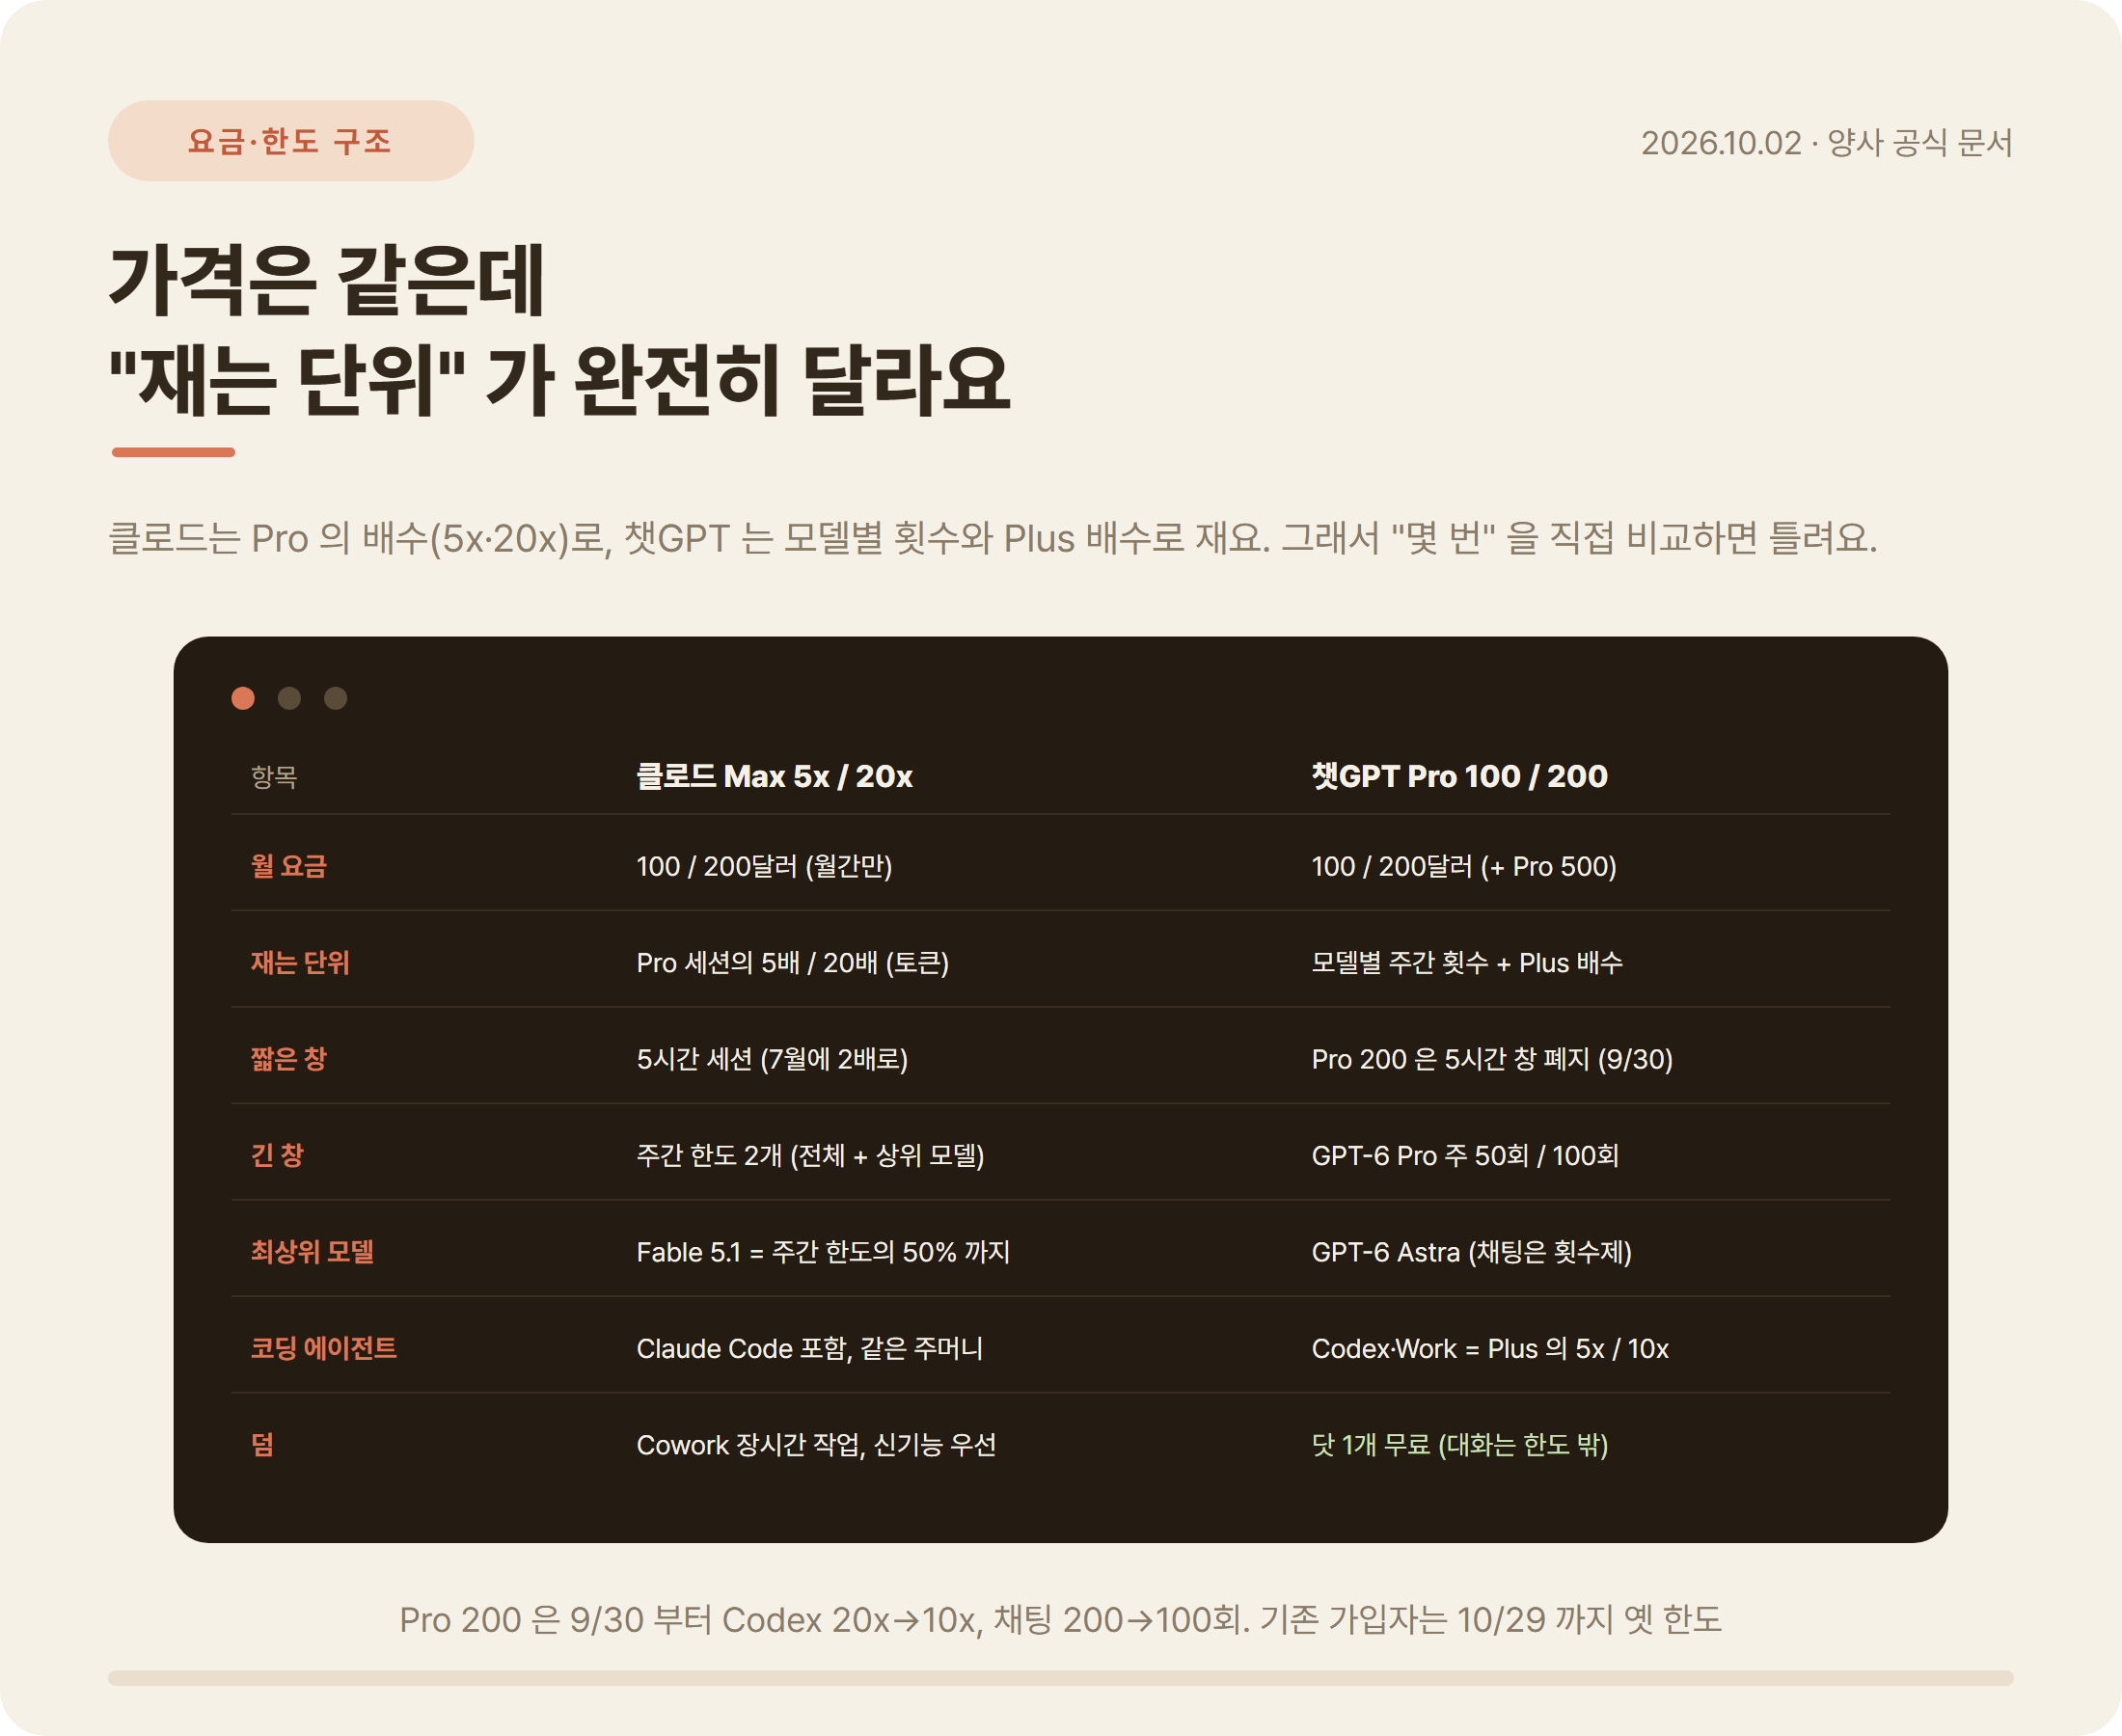Click the cell 'Claude Code 포함, 같은 주머니'
This screenshot has width=2122, height=1736.
[x=809, y=1348]
